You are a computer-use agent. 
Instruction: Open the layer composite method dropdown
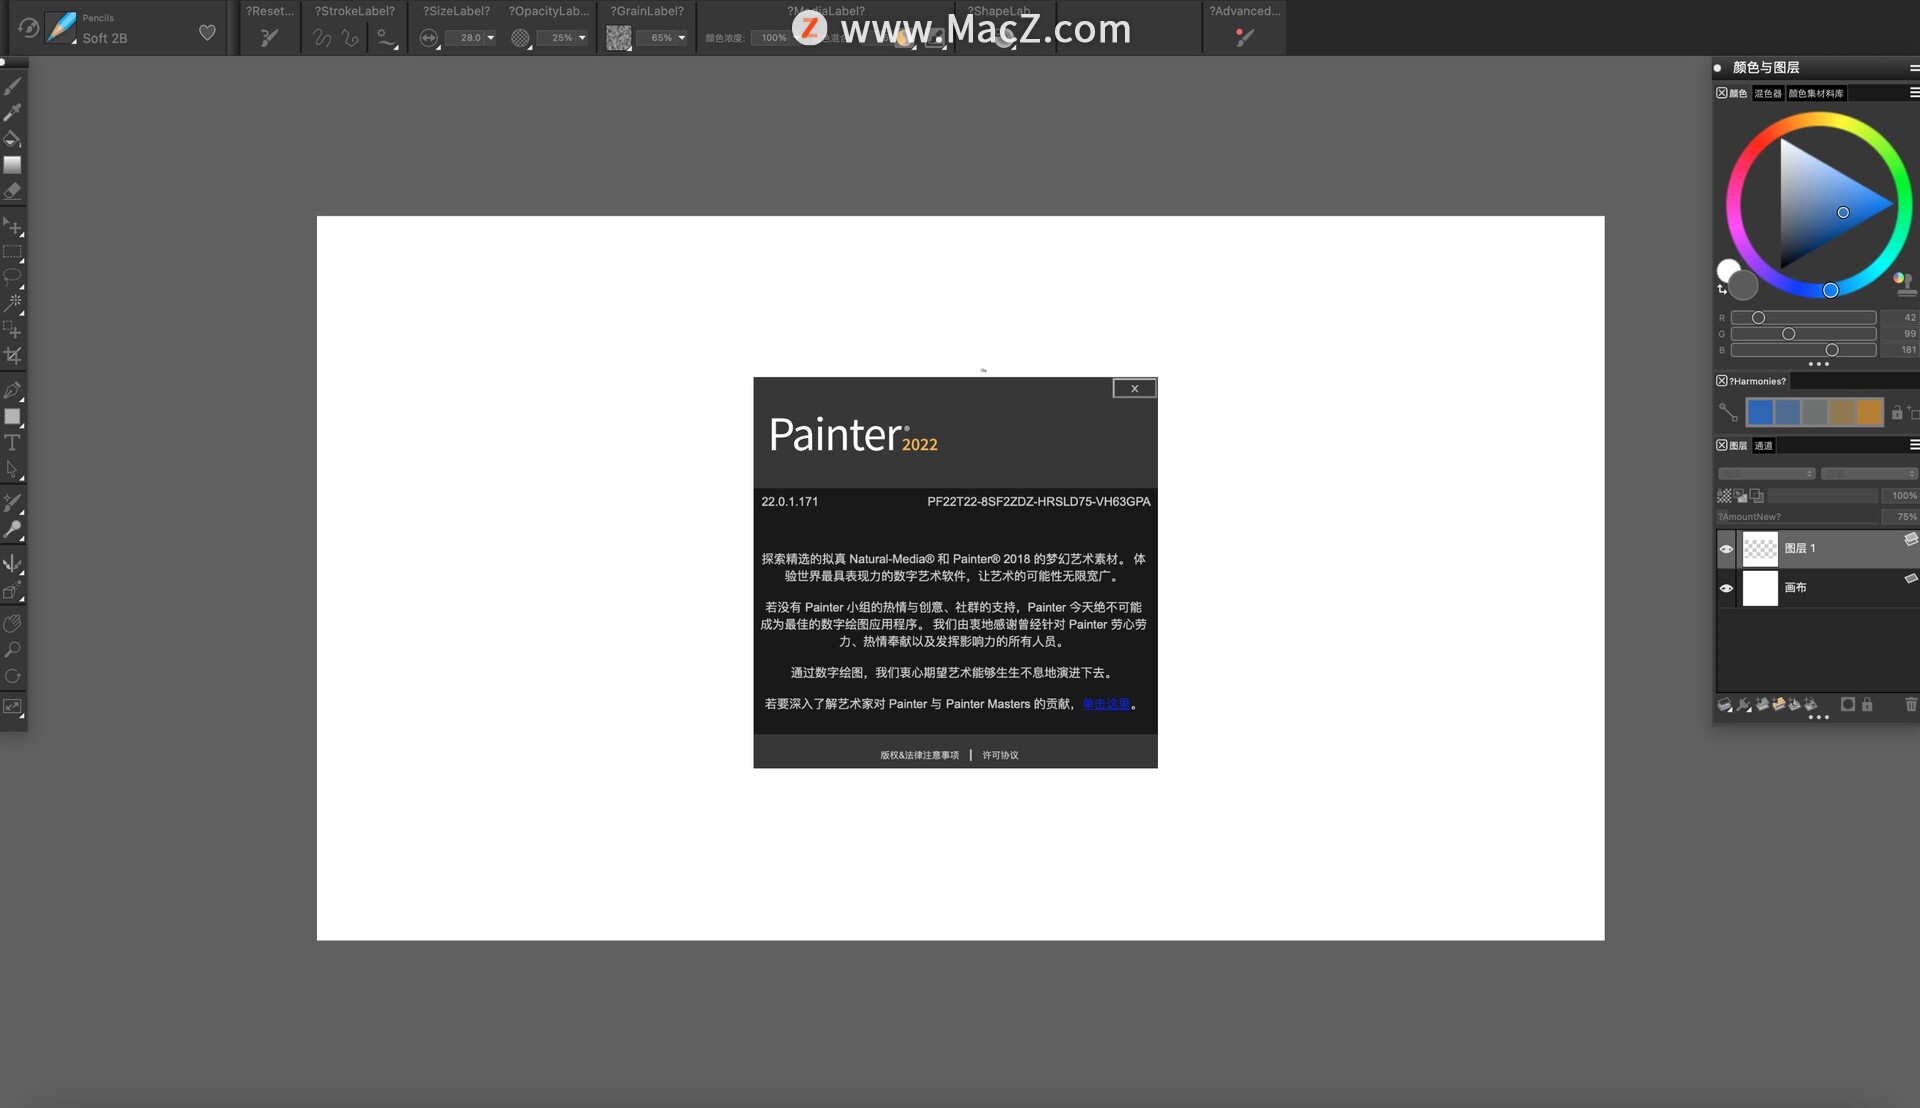[1766, 473]
